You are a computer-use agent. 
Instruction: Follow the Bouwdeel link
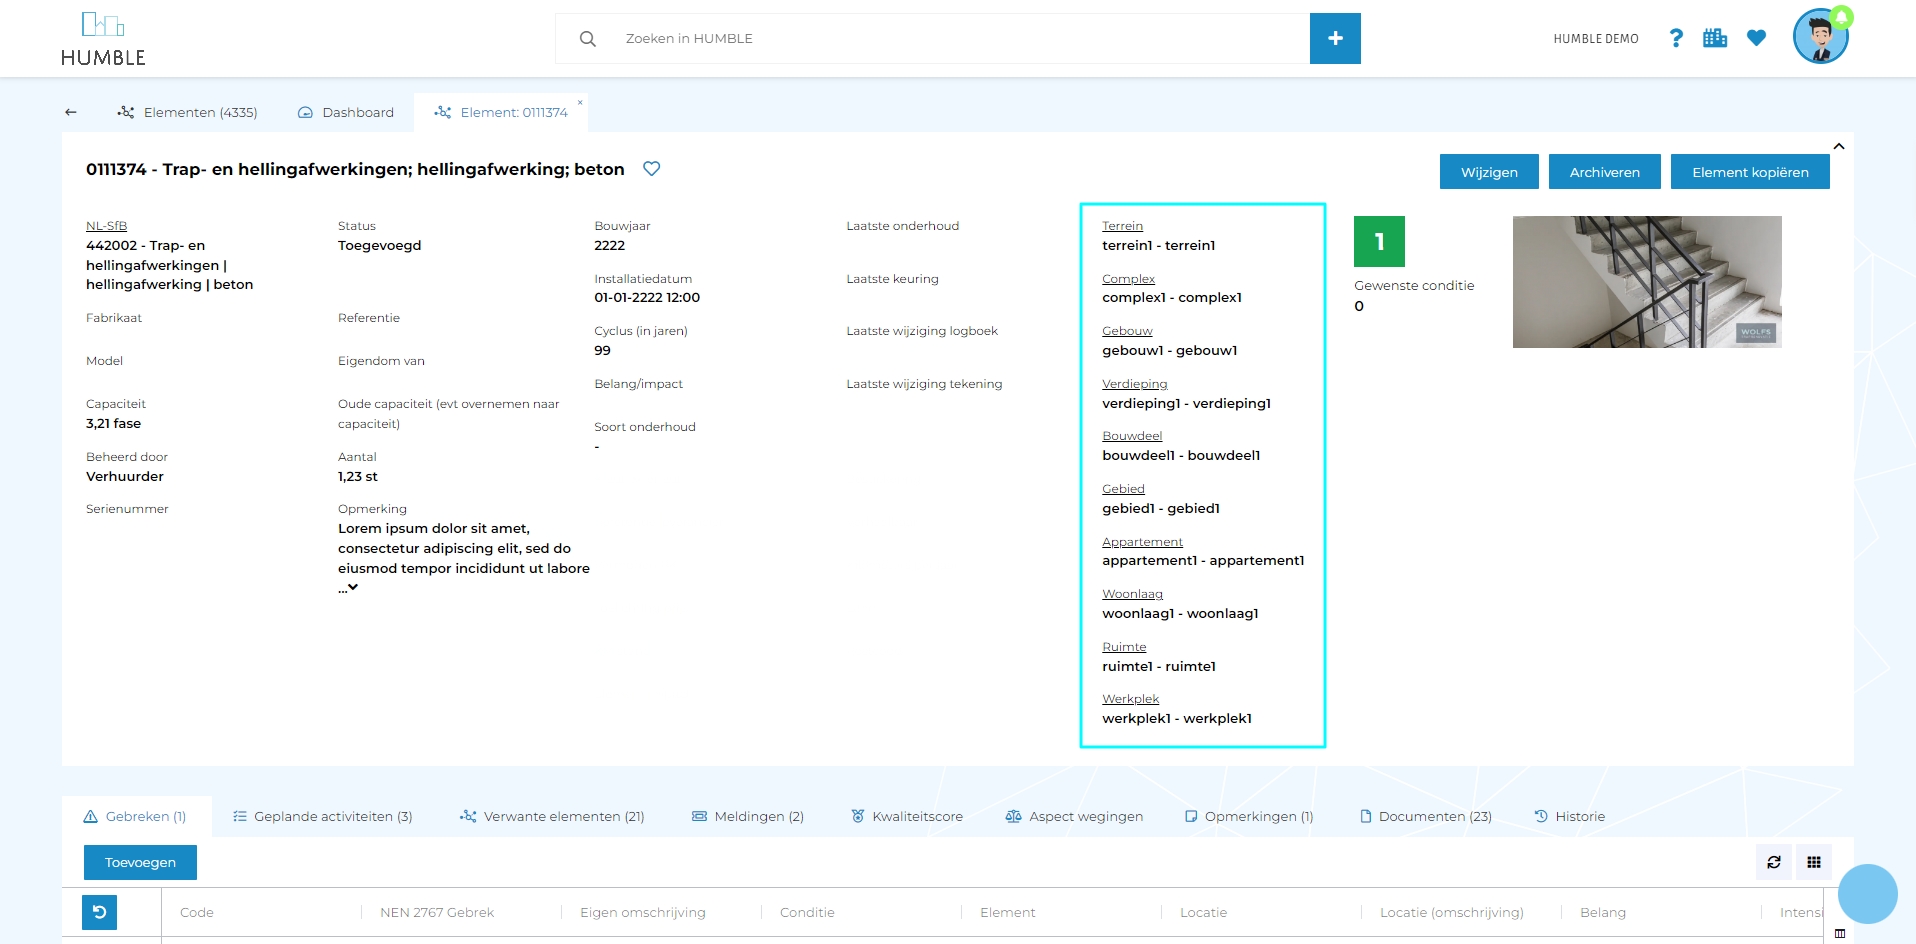point(1132,436)
